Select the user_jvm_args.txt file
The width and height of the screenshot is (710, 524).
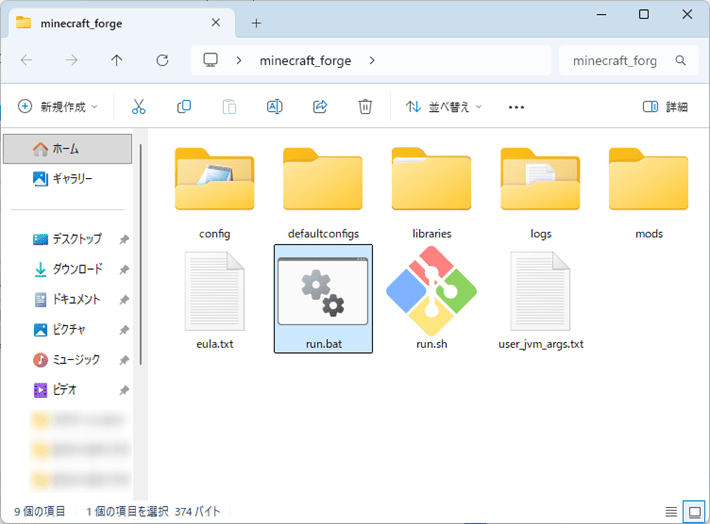[x=540, y=300]
